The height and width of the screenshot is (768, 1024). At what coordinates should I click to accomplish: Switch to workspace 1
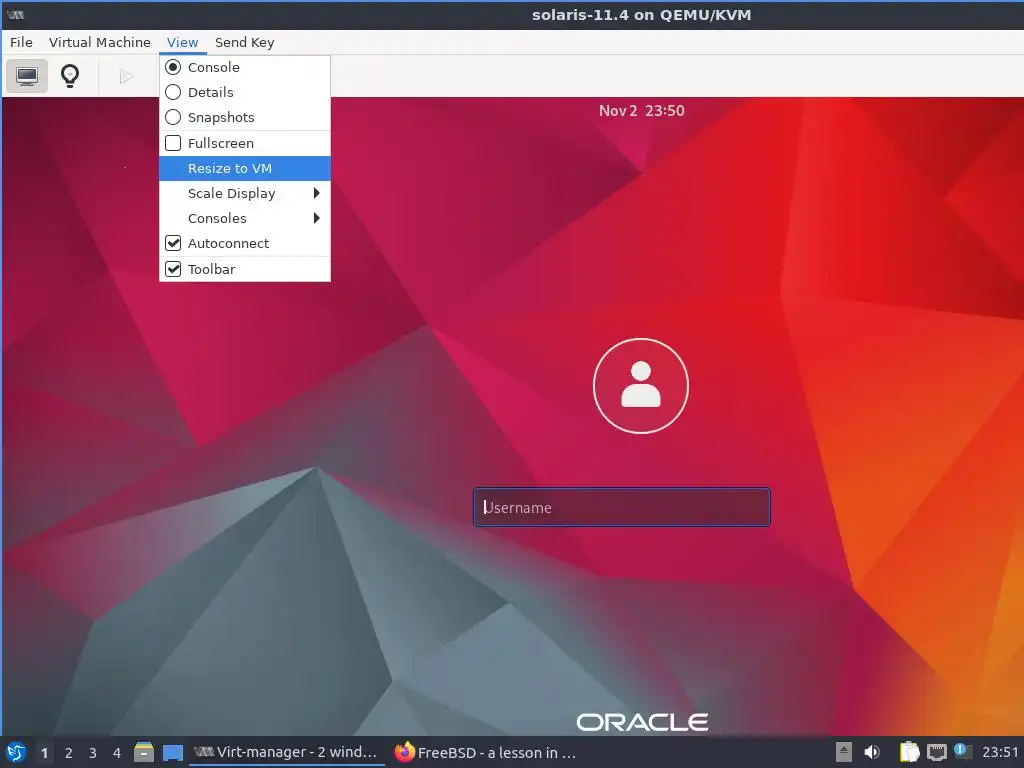pyautogui.click(x=44, y=753)
